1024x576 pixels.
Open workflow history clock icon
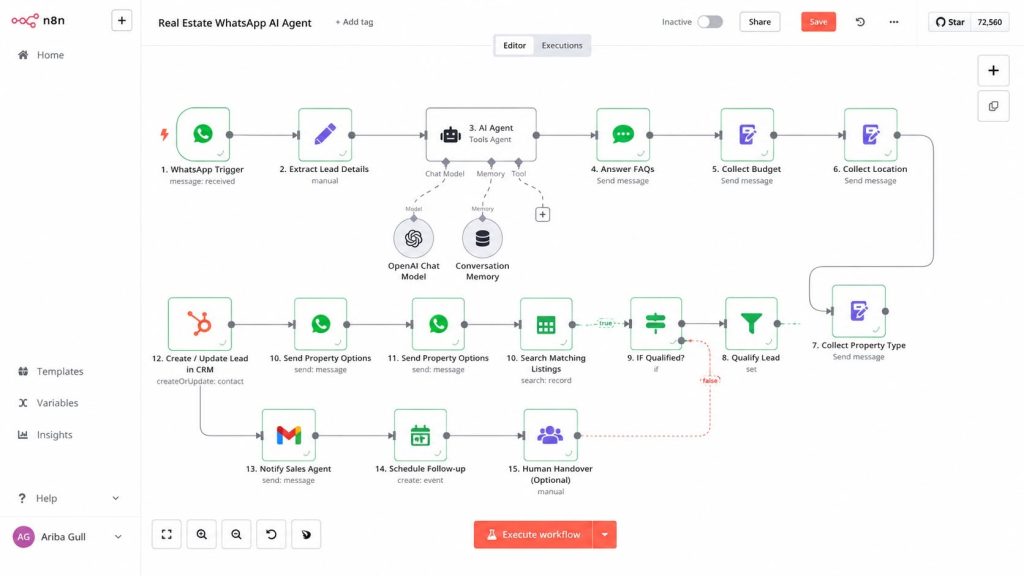click(x=860, y=22)
